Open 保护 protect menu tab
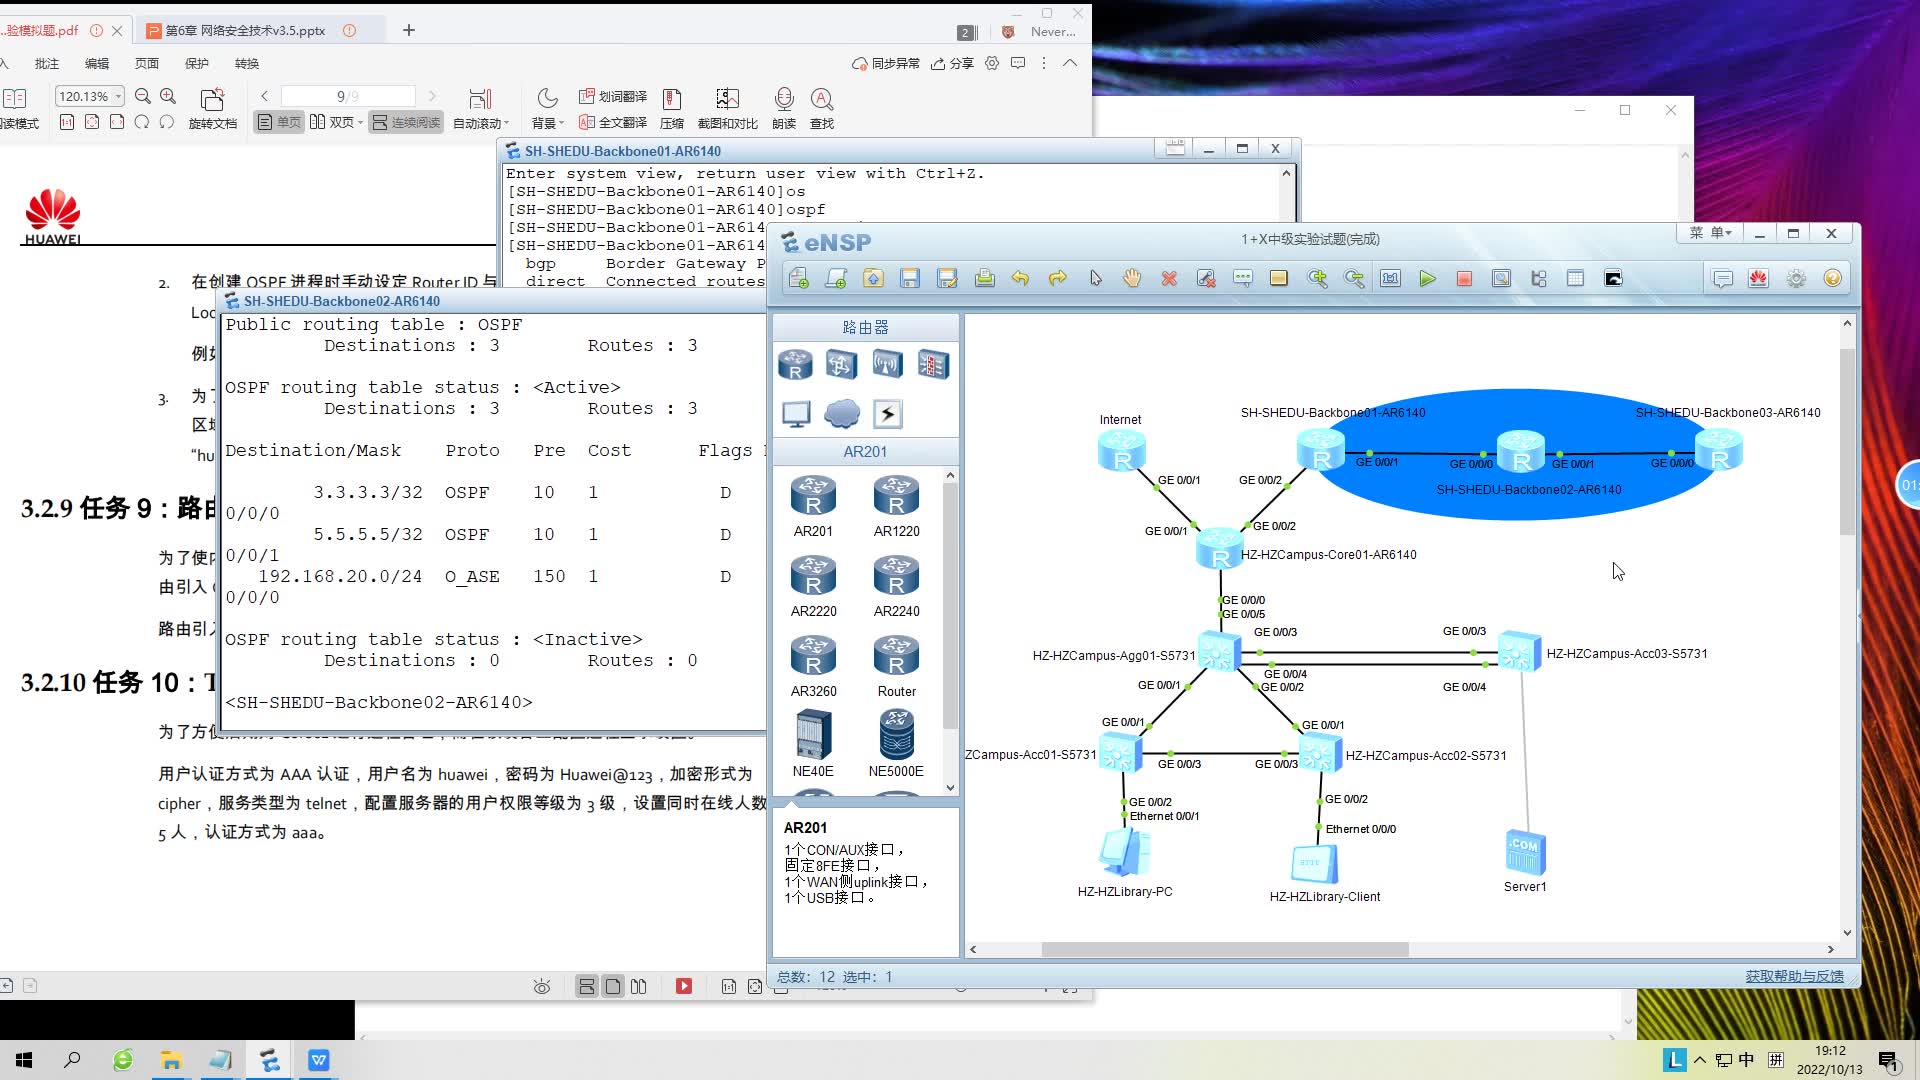 [197, 63]
